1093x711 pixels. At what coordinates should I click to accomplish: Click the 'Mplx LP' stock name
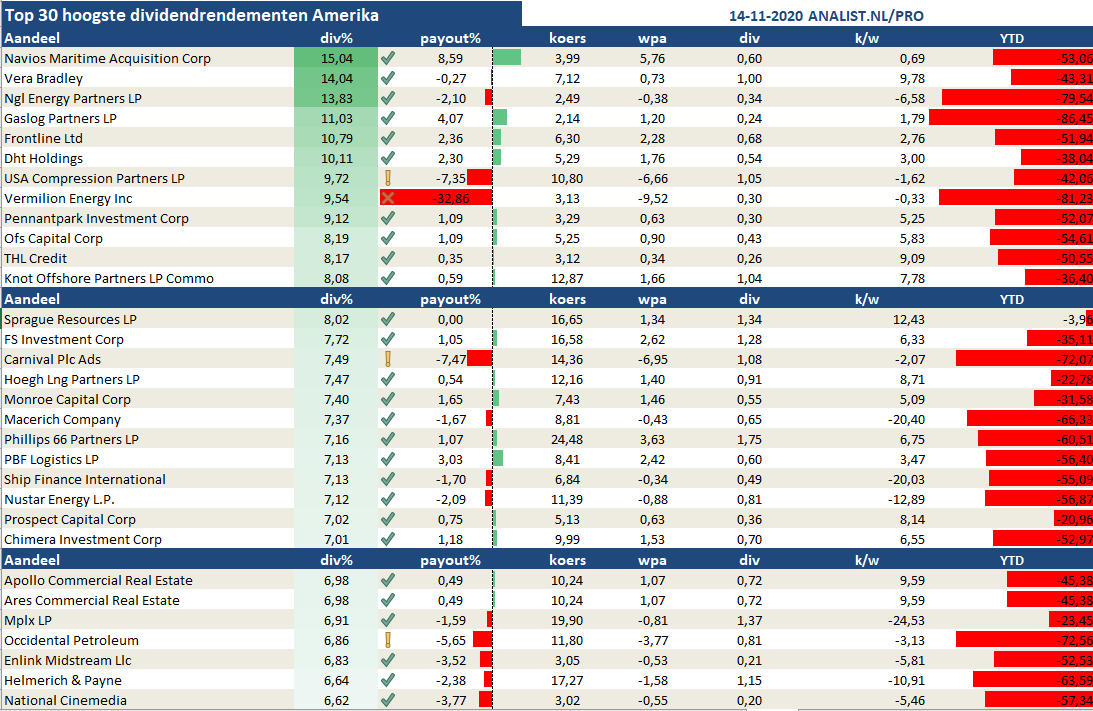pos(28,620)
